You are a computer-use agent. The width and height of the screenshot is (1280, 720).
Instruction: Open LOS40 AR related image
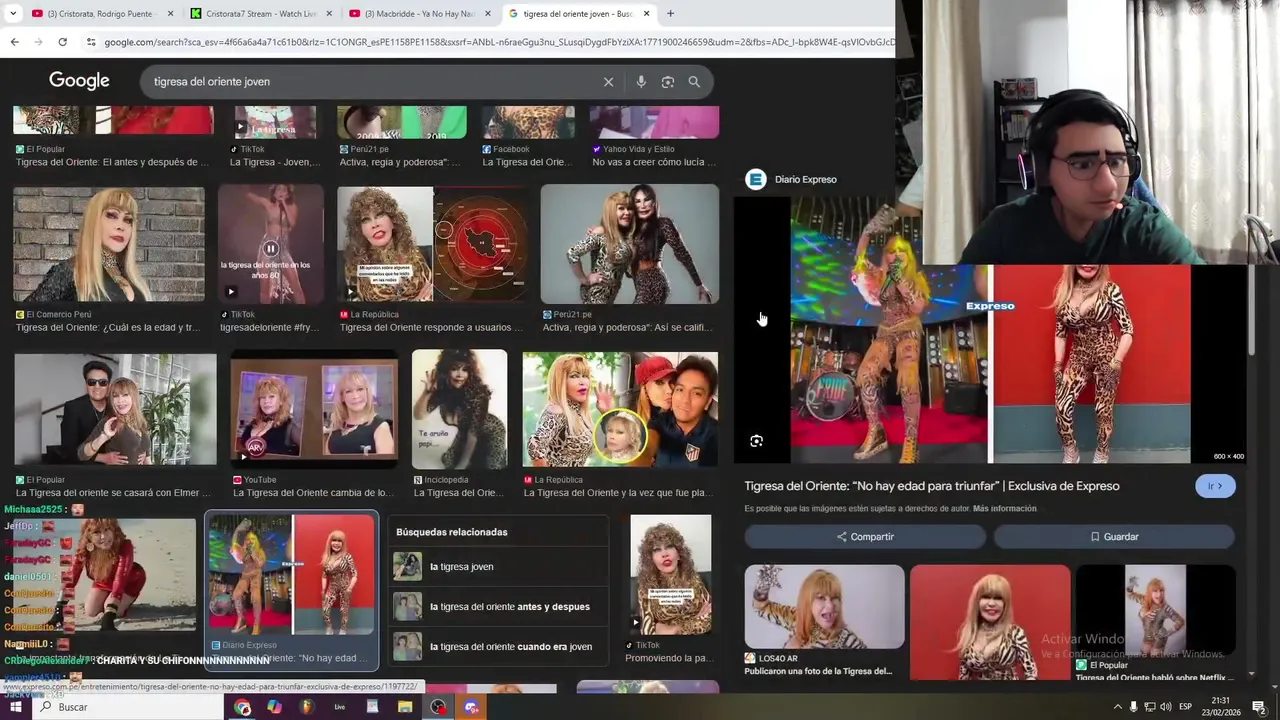tap(824, 607)
